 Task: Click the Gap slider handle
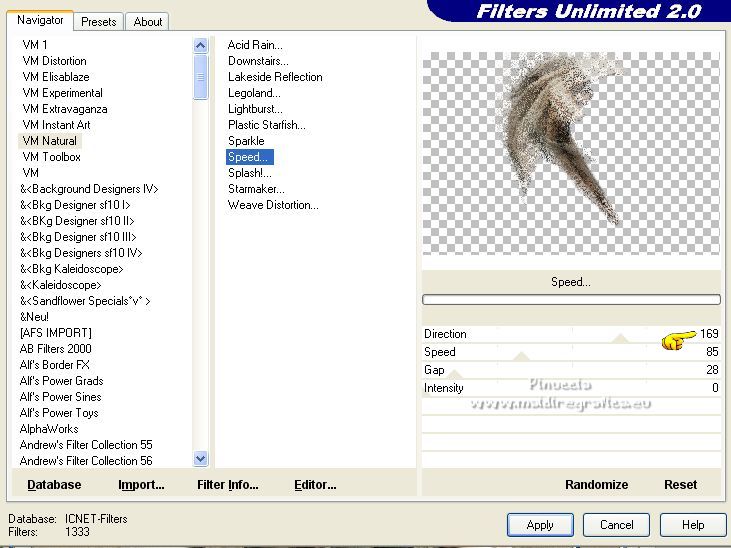455,375
